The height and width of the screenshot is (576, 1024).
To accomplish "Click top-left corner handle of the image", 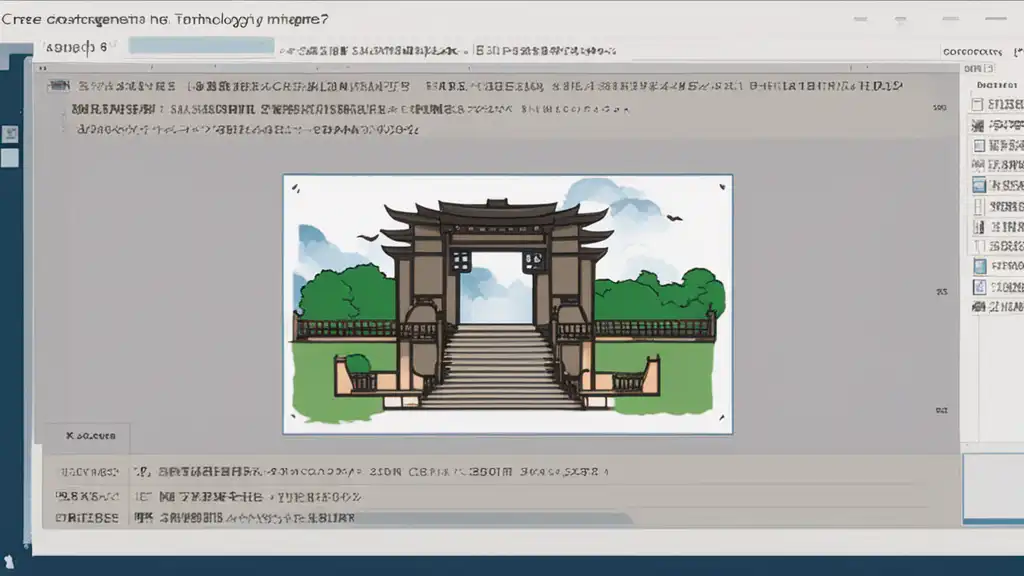I will point(295,188).
